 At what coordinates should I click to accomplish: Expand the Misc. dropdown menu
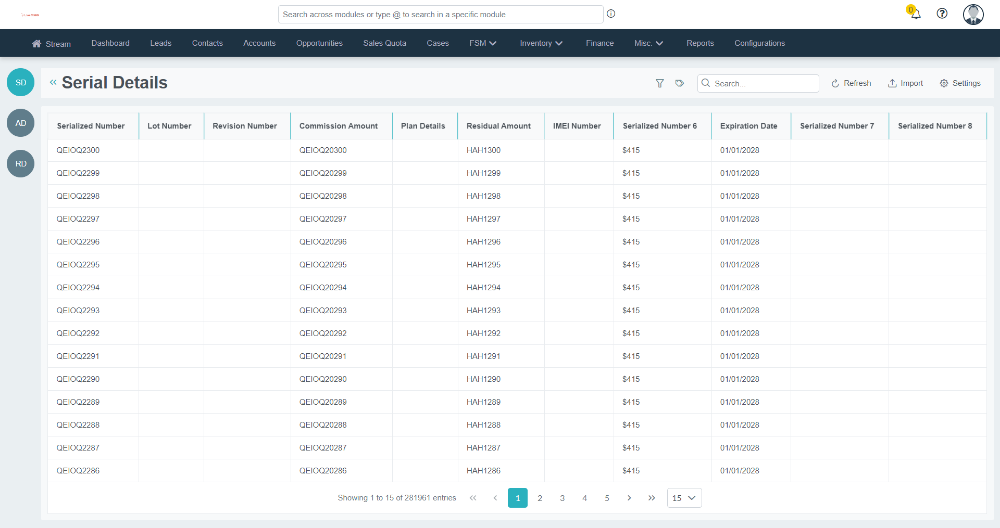[x=649, y=44]
